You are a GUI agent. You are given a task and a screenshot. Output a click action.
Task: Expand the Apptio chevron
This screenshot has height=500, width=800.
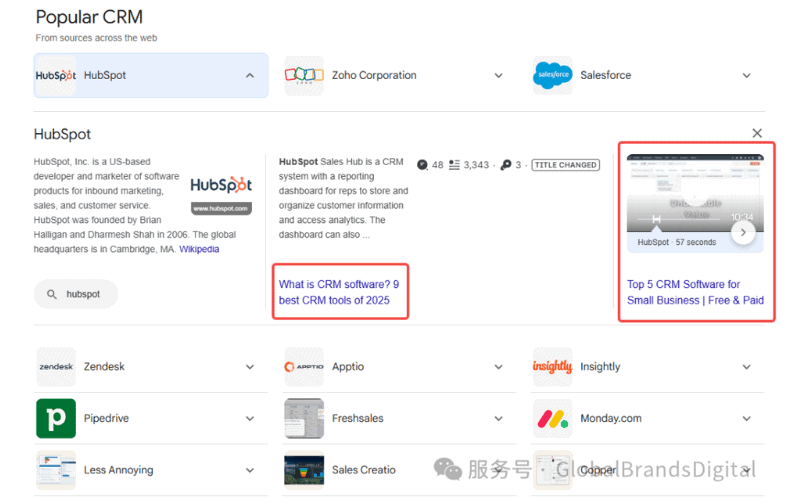(498, 367)
